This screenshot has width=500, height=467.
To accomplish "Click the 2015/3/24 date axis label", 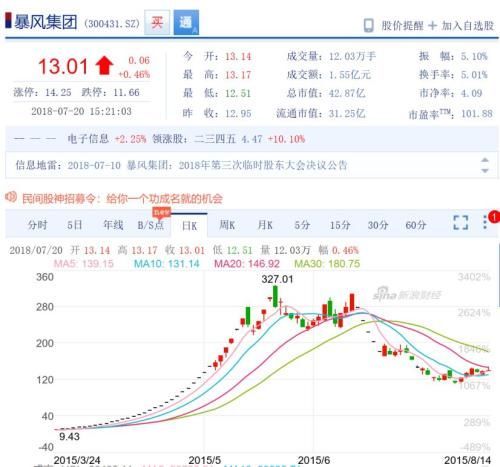I will [x=77, y=460].
